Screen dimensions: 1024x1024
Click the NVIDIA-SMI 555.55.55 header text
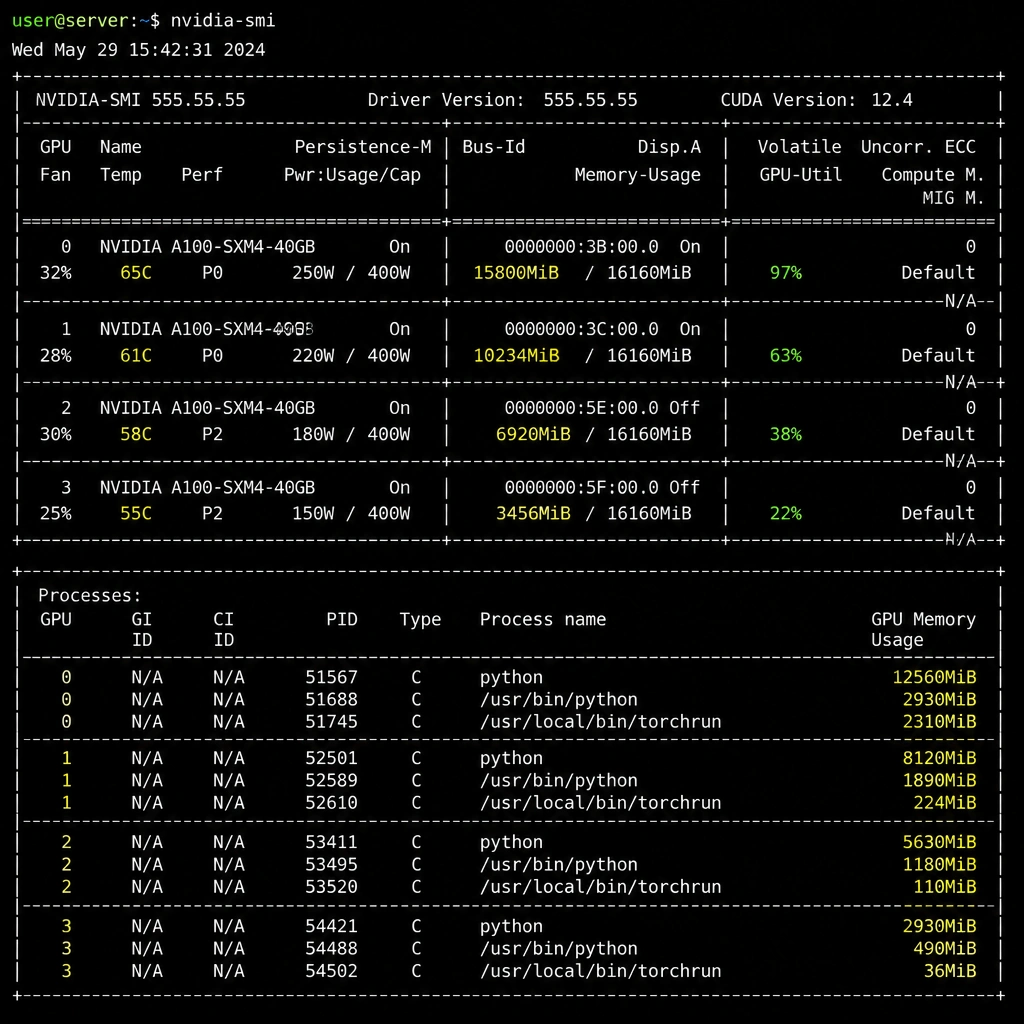pos(140,100)
